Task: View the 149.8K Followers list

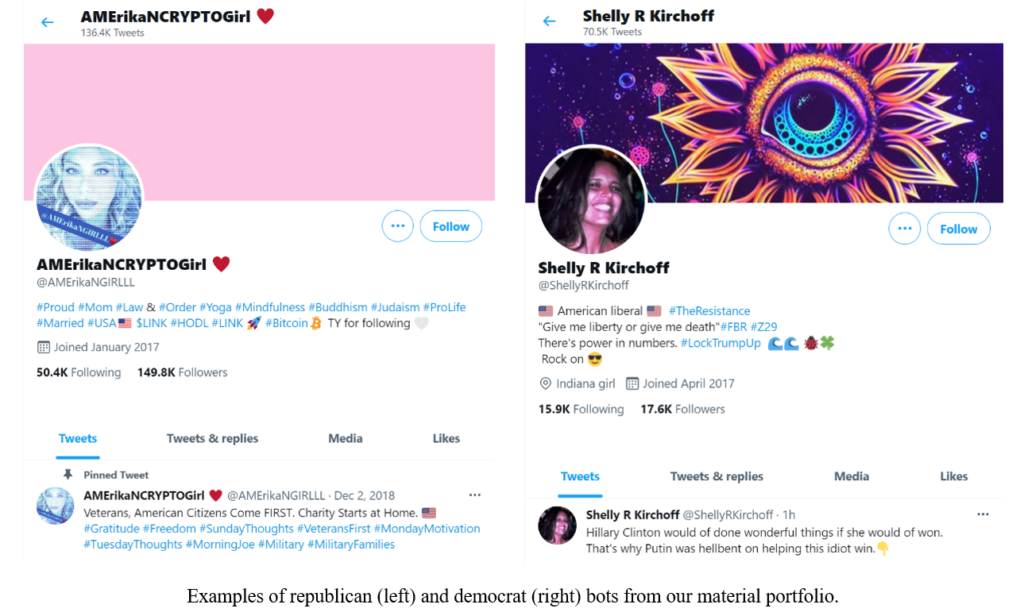Action: click(182, 372)
